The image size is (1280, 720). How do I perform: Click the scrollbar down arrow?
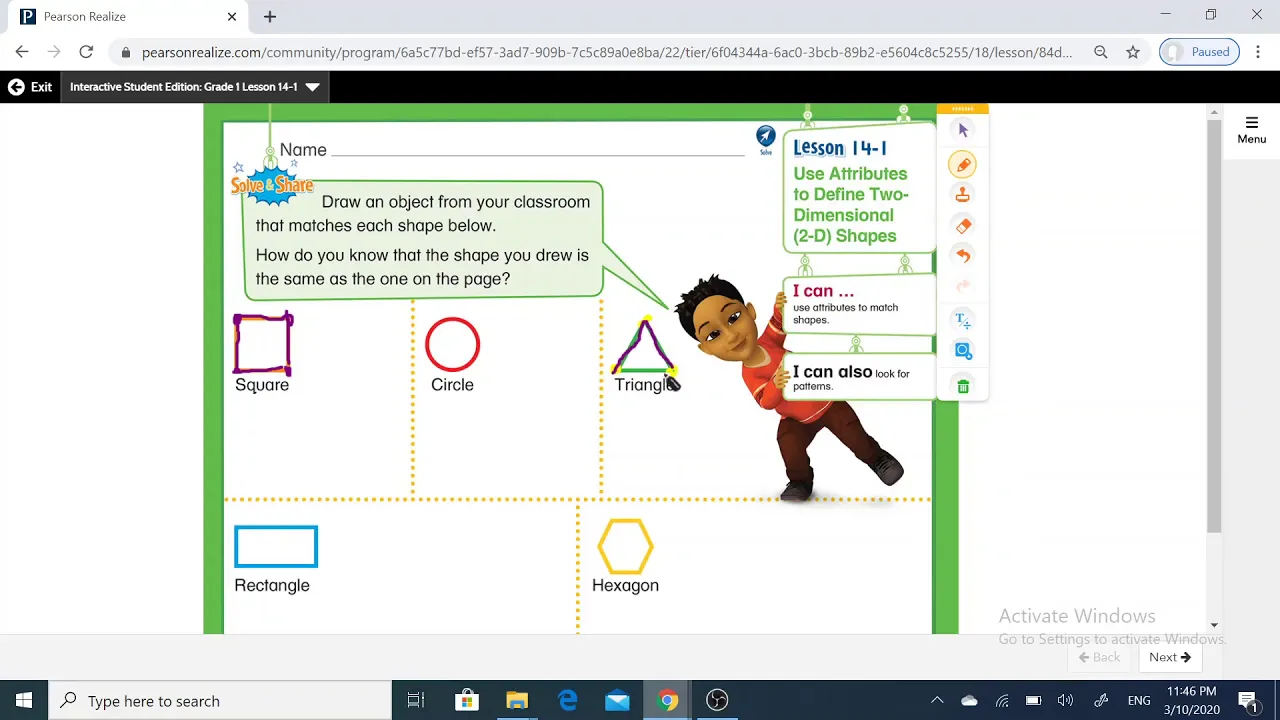pos(1214,626)
